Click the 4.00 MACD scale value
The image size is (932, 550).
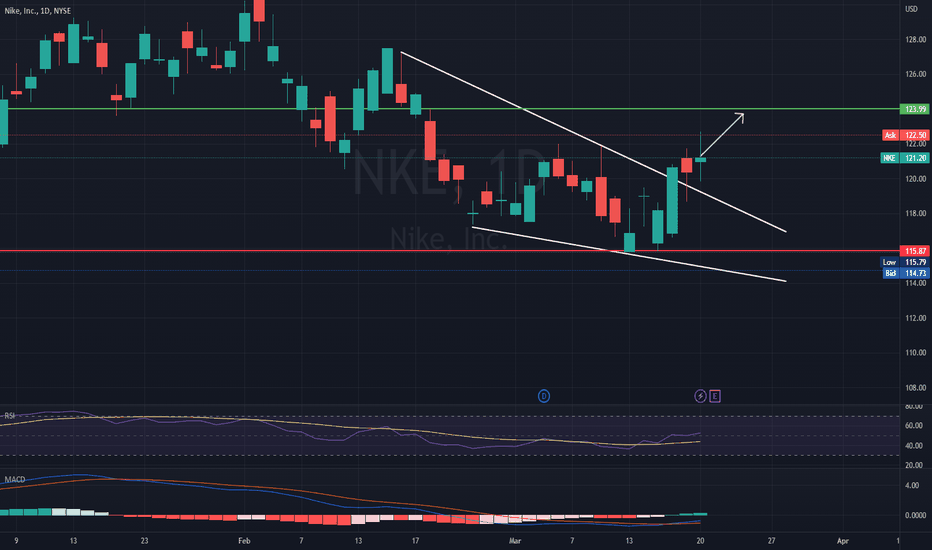coord(912,485)
